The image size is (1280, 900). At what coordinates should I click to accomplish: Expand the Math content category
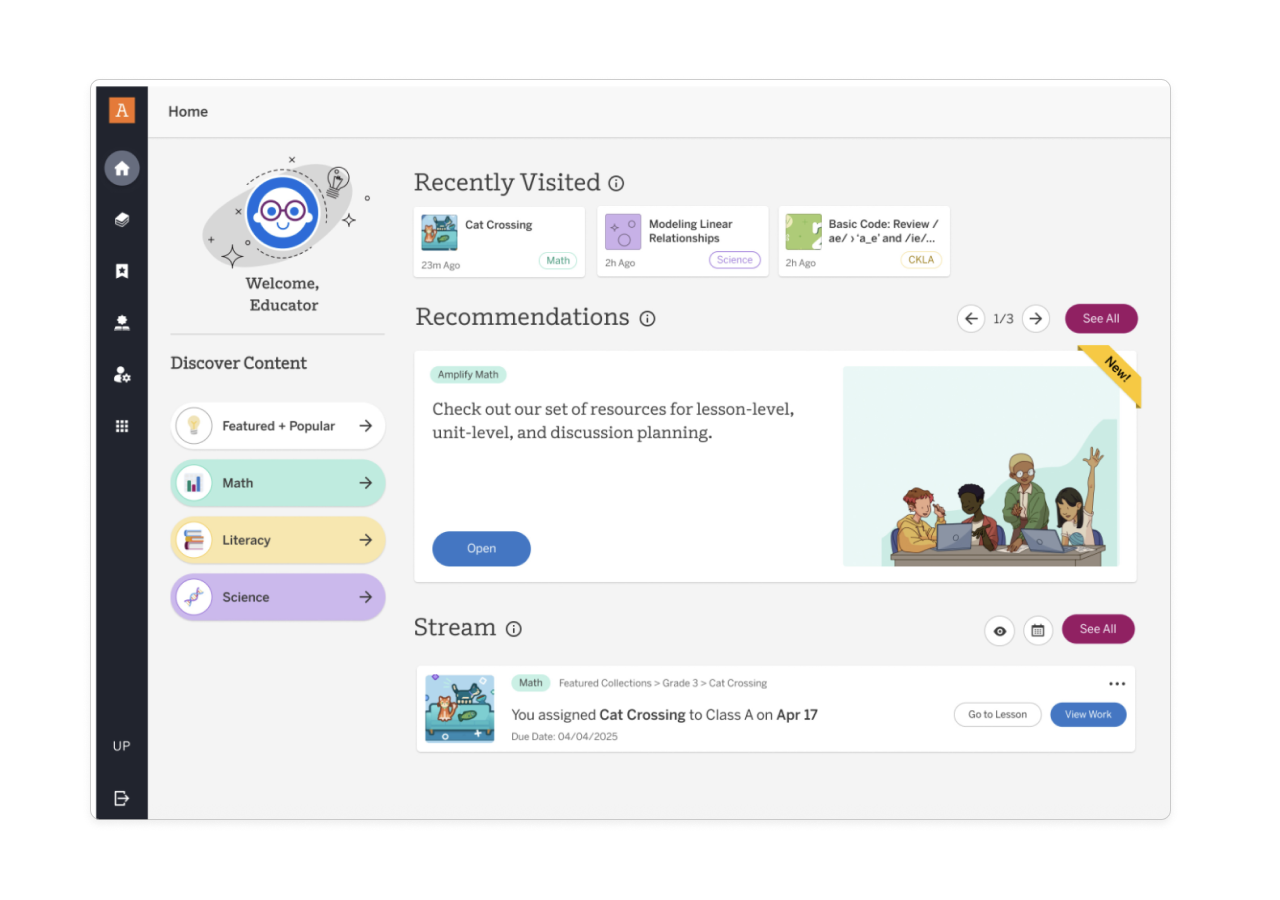pyautogui.click(x=278, y=483)
